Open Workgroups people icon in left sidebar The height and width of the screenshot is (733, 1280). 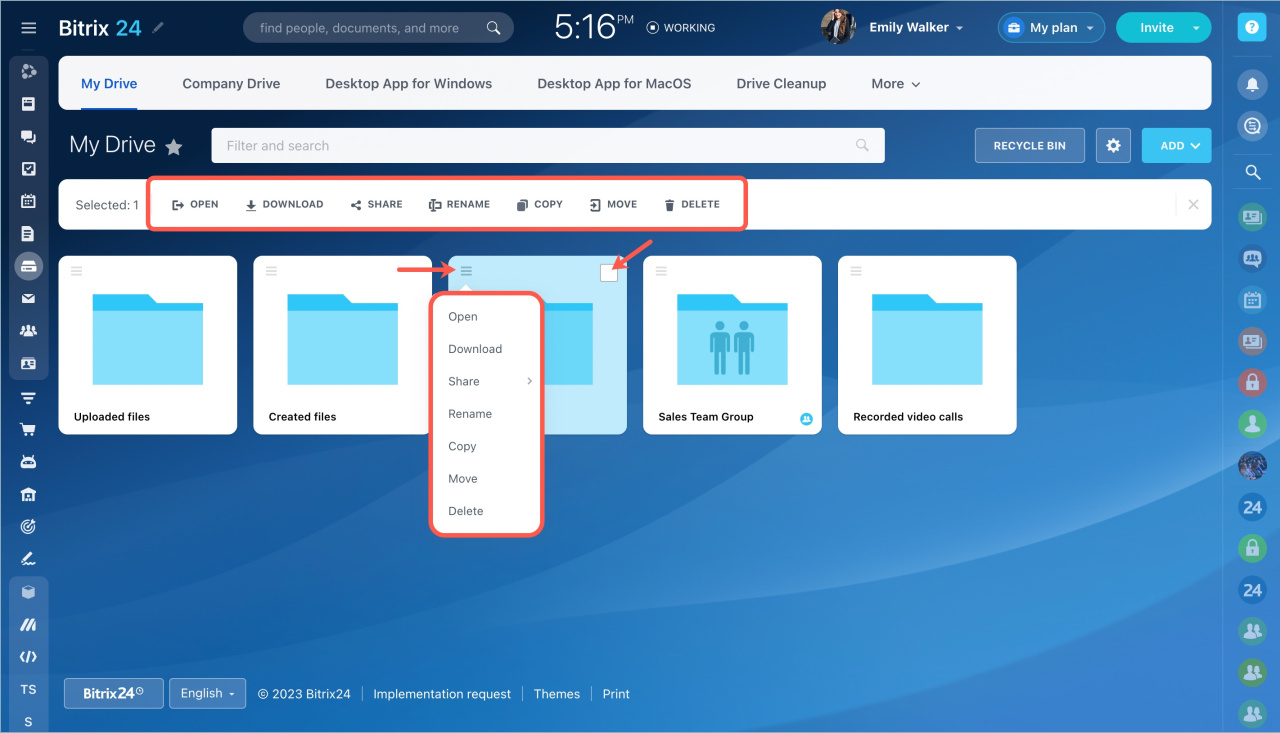[28, 331]
